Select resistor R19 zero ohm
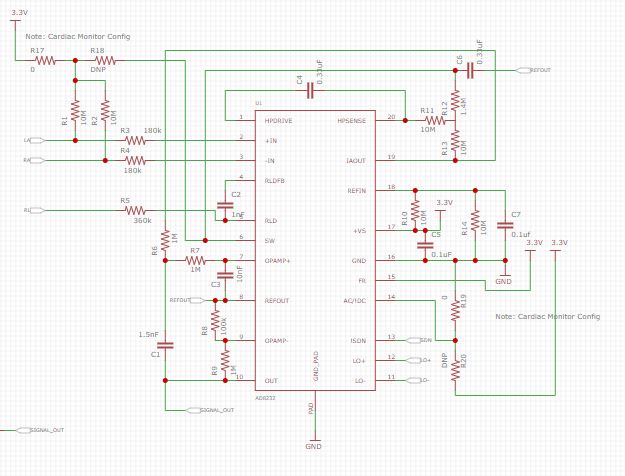The height and width of the screenshot is (476, 625). [455, 311]
